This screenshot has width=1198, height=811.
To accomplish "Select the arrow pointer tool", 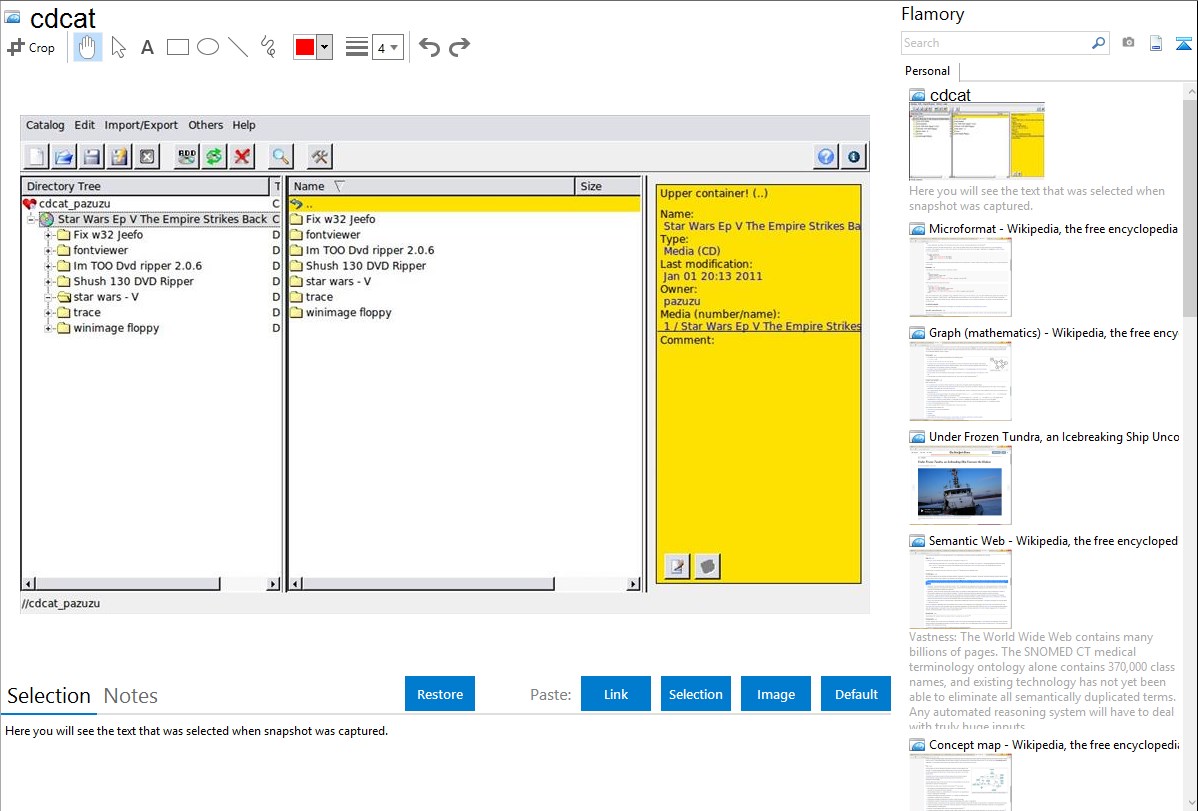I will coord(118,47).
